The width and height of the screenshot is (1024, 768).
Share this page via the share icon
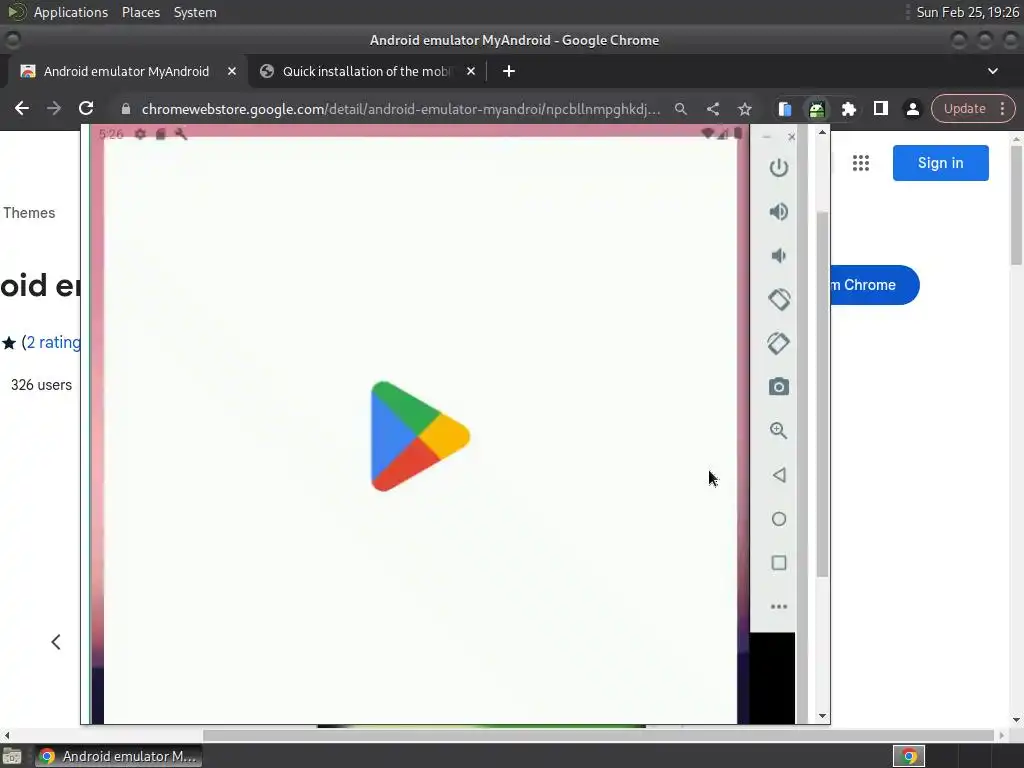point(712,109)
